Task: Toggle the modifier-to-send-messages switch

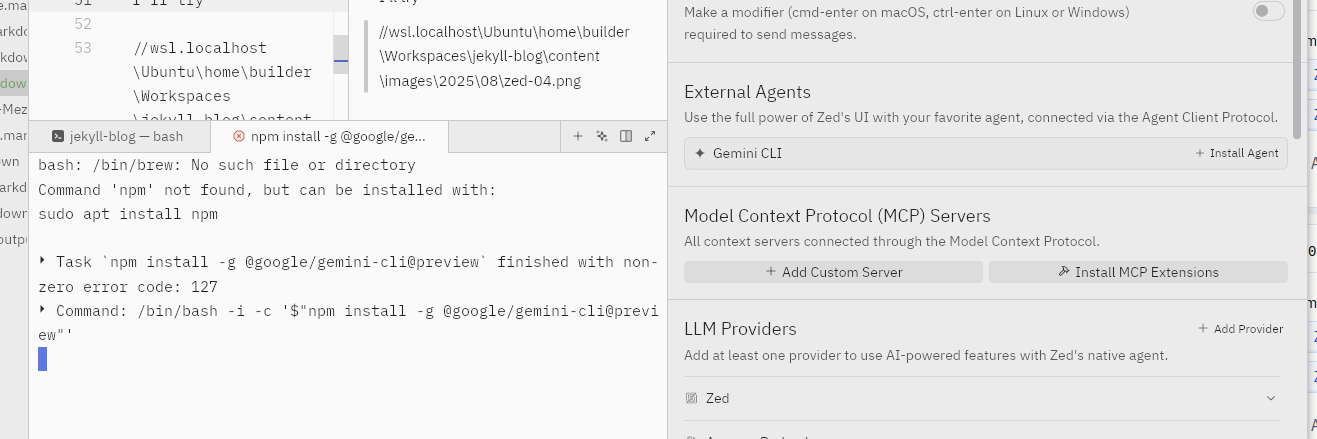Action: (x=1269, y=11)
